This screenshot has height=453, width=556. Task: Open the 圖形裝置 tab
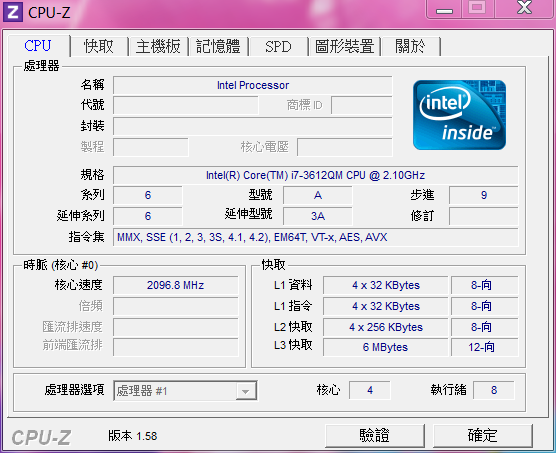pyautogui.click(x=344, y=46)
